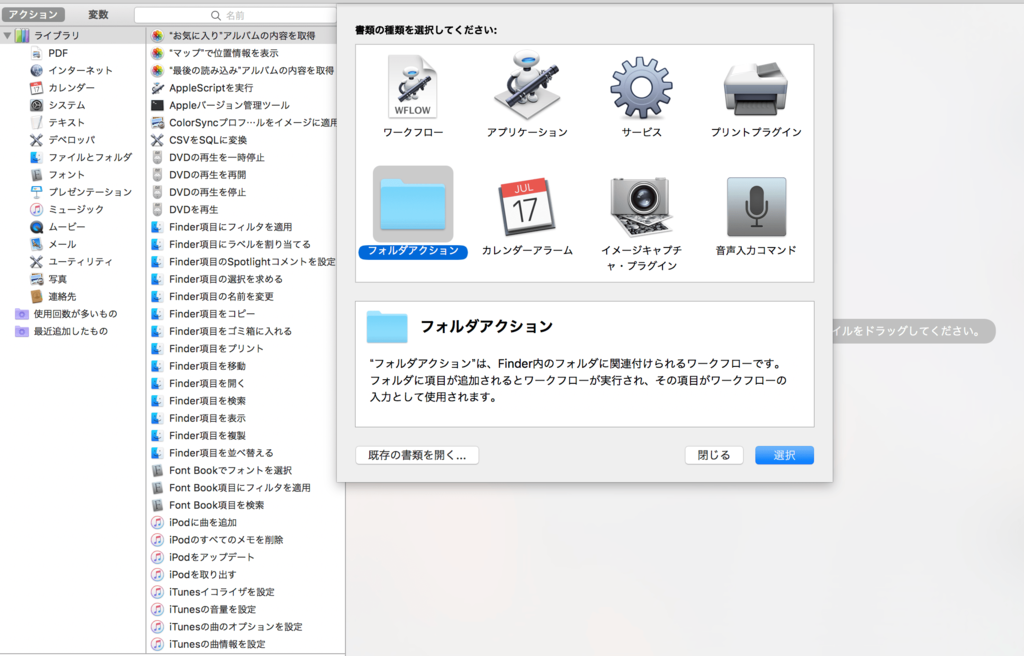Viewport: 1024px width, 656px height.
Task: Select カレンダー category in library
Action: coord(71,88)
